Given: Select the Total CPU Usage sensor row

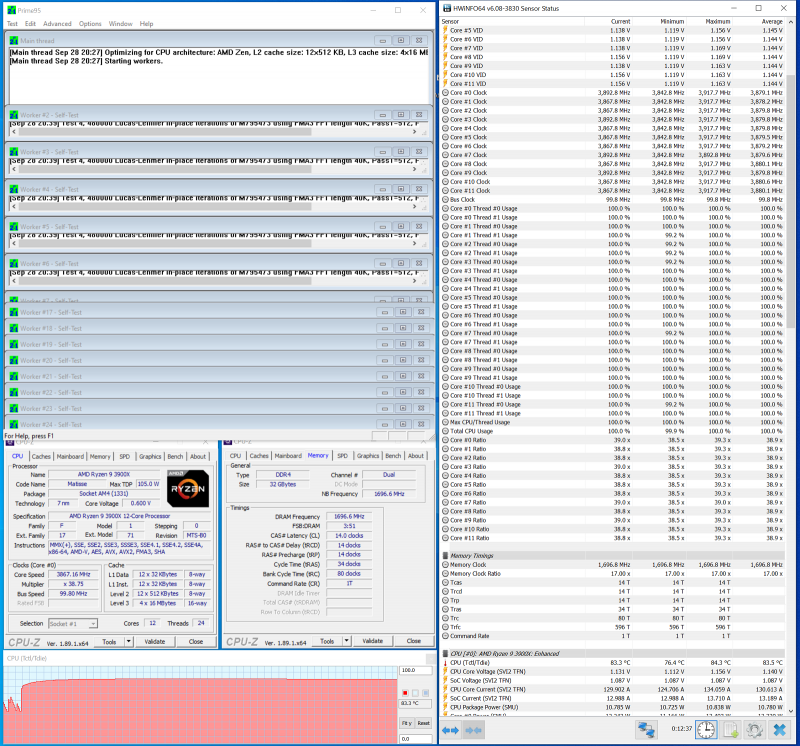Looking at the screenshot, I should (613, 431).
